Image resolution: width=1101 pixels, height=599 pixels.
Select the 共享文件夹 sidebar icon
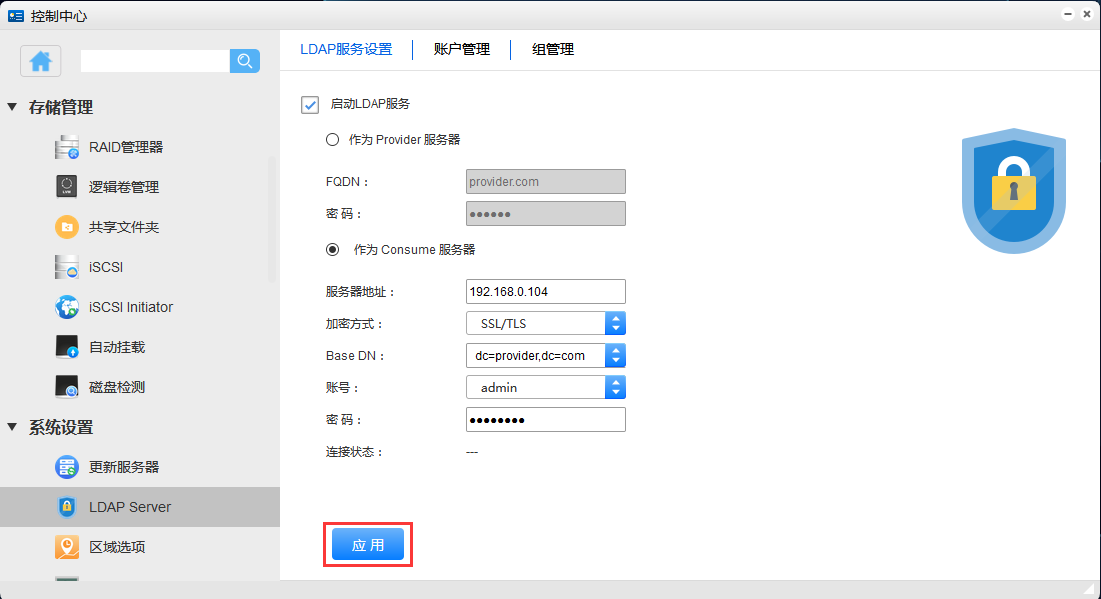(x=67, y=227)
